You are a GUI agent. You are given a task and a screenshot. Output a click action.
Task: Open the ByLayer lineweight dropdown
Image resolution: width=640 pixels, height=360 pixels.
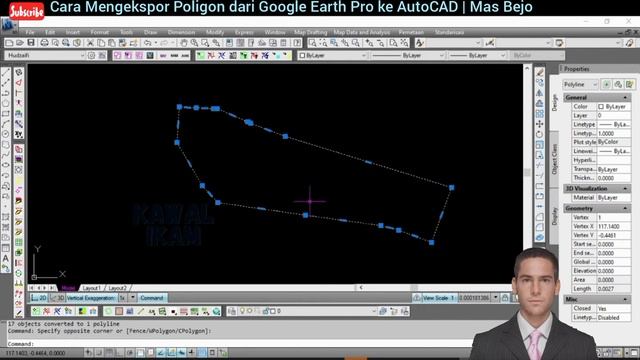[x=477, y=55]
